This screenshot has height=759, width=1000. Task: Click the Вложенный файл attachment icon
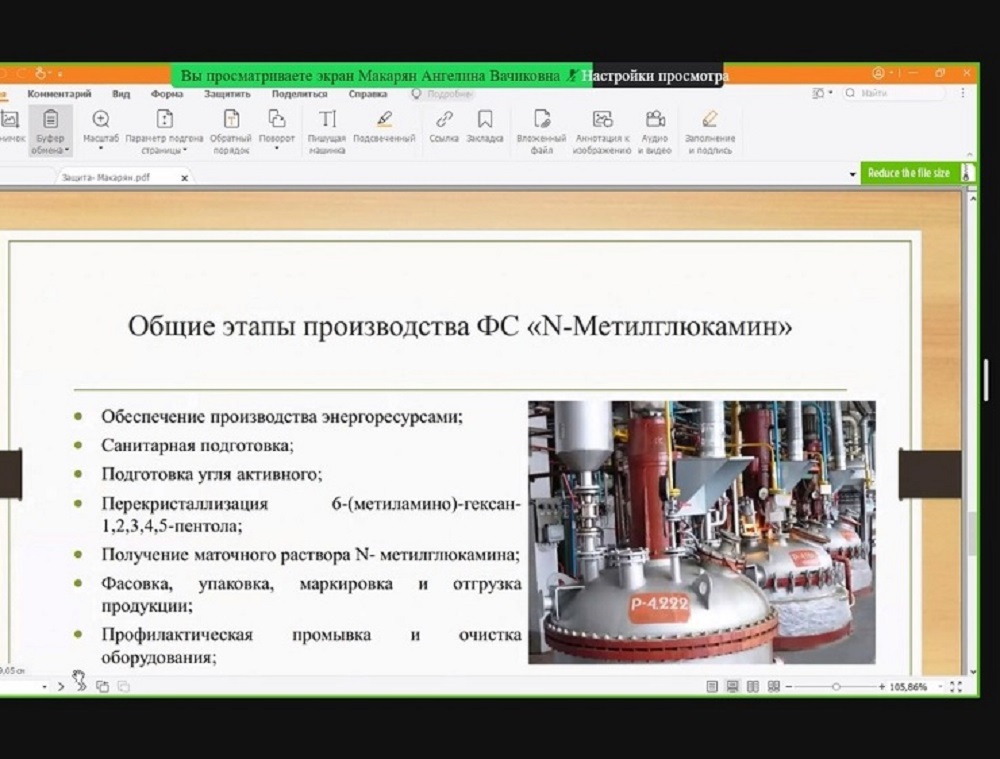pyautogui.click(x=542, y=120)
